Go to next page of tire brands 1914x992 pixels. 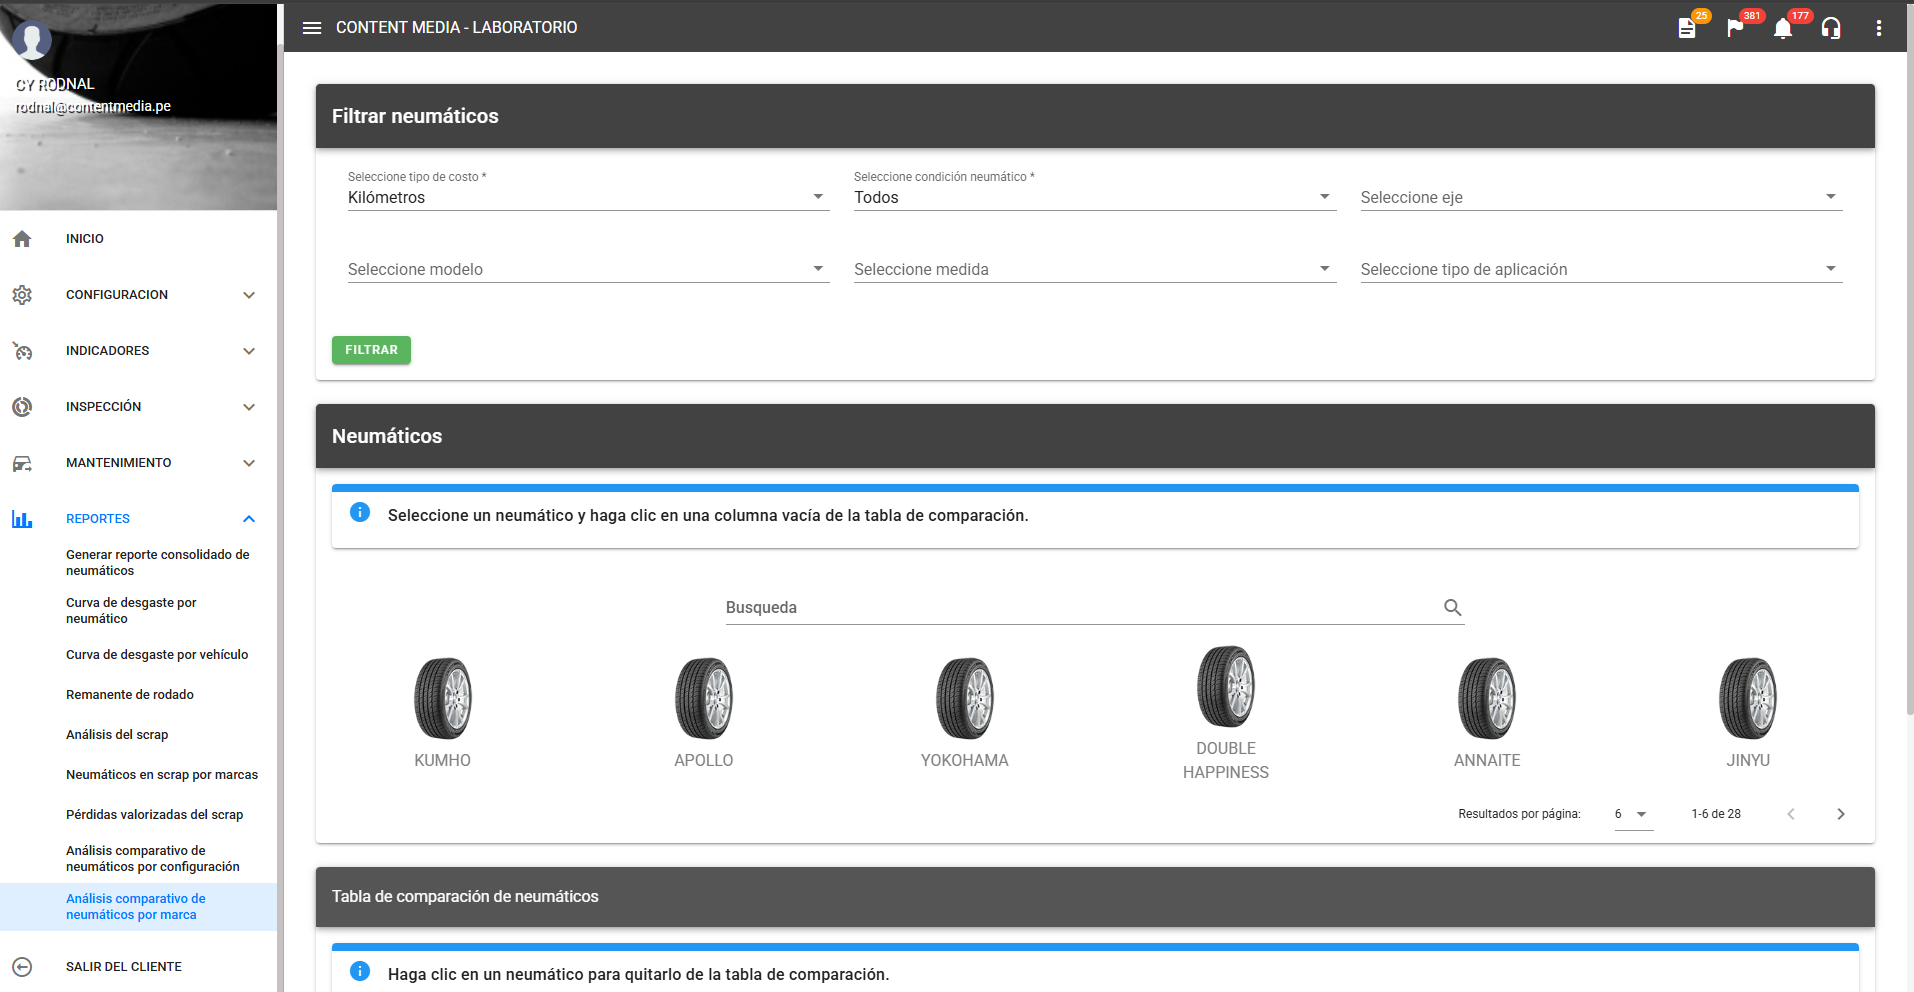tap(1840, 814)
